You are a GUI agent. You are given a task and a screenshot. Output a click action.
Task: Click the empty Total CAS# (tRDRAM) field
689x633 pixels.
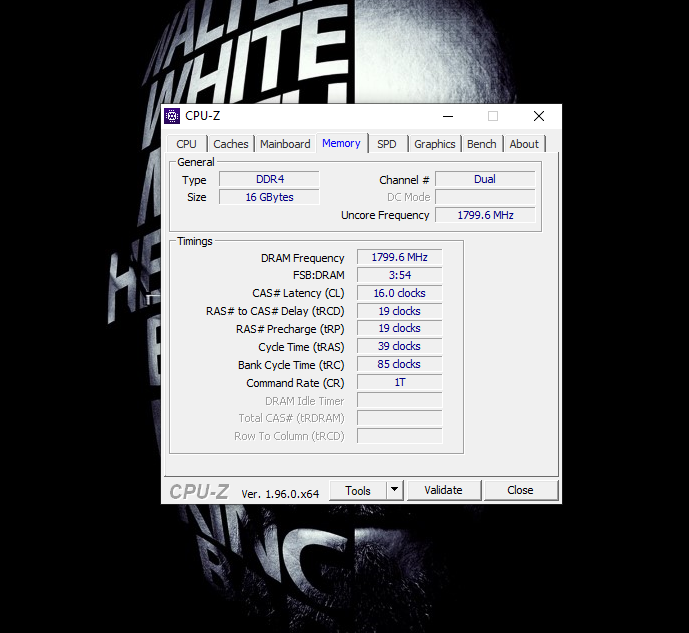pyautogui.click(x=399, y=418)
